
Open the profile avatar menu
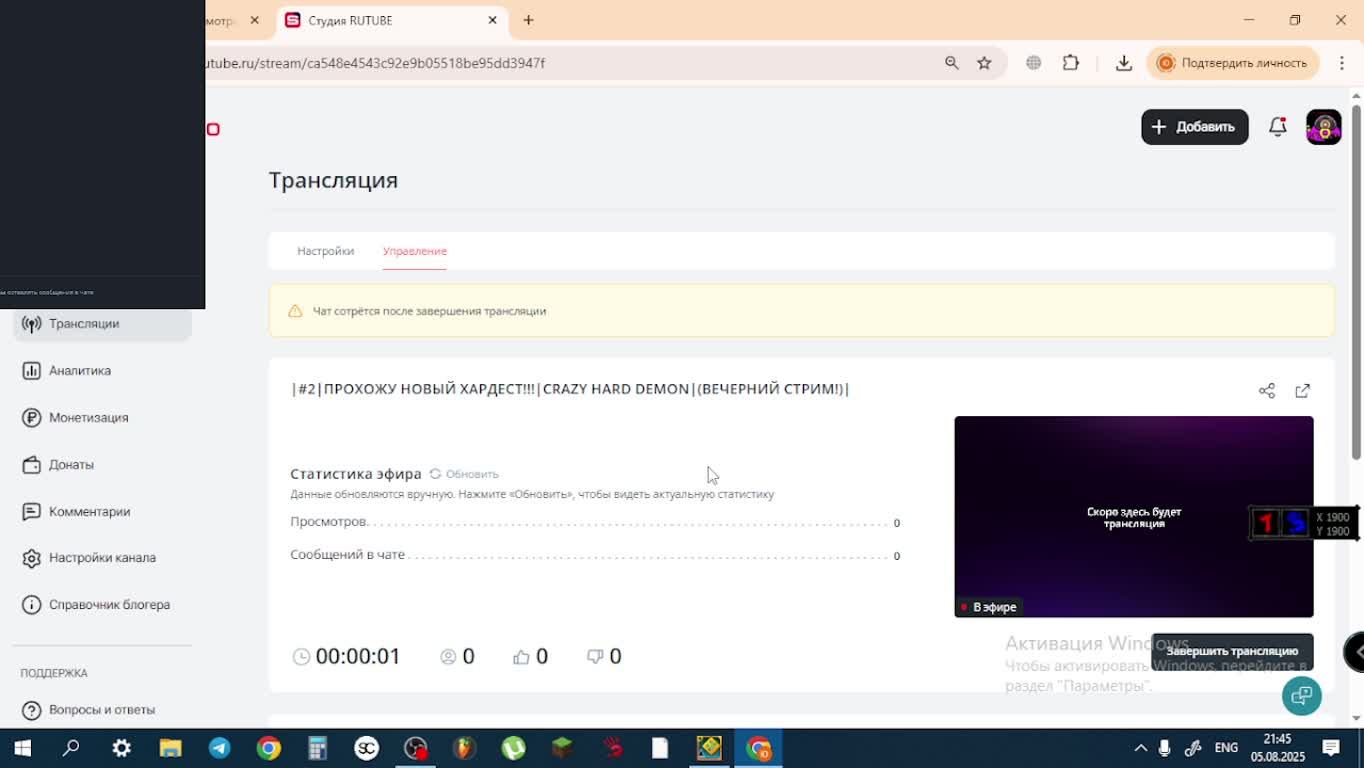(1324, 127)
